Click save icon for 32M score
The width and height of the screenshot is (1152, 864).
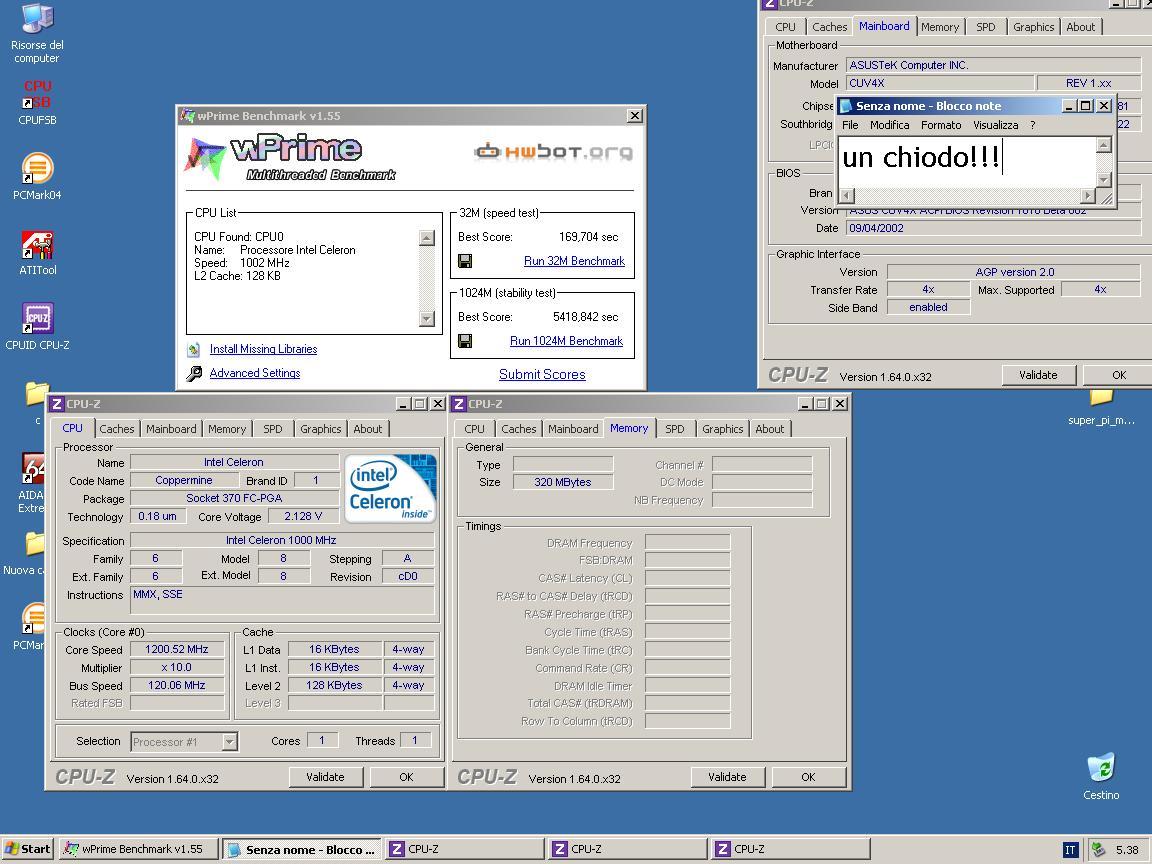[x=464, y=261]
